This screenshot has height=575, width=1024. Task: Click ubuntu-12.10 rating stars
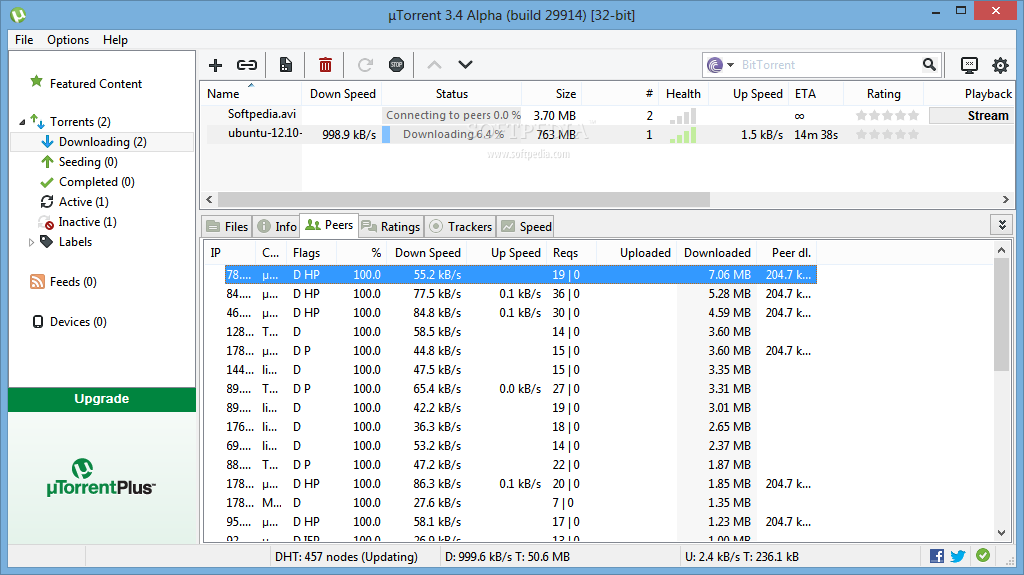point(887,135)
